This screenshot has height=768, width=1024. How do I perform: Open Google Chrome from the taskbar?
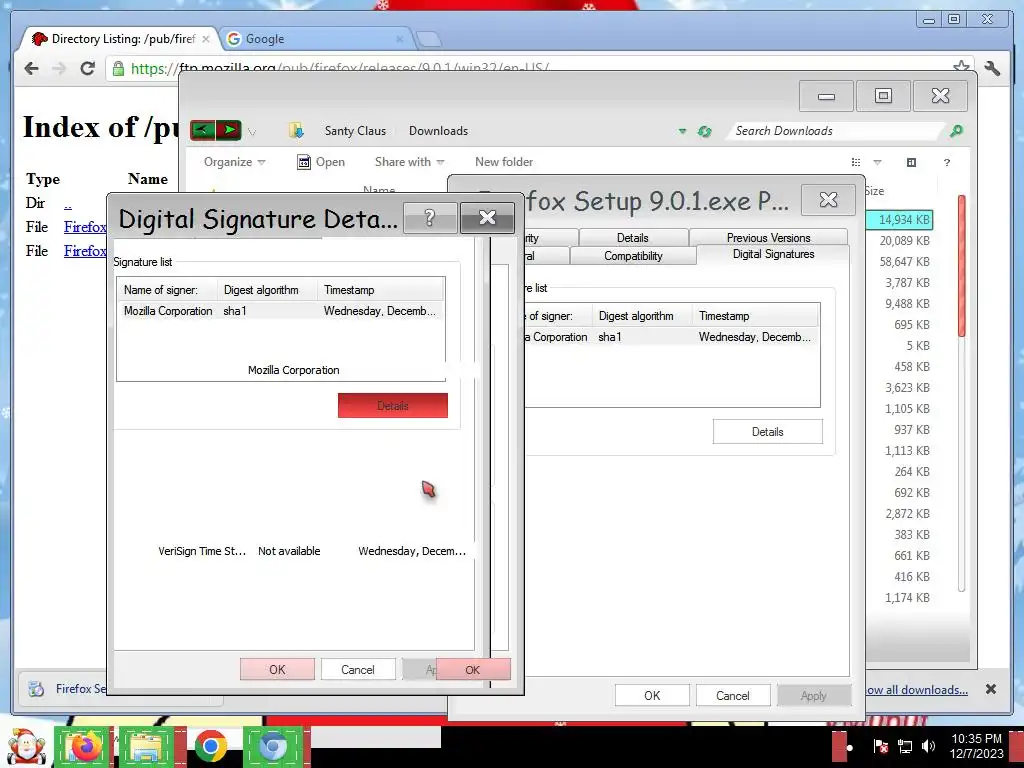pos(210,747)
